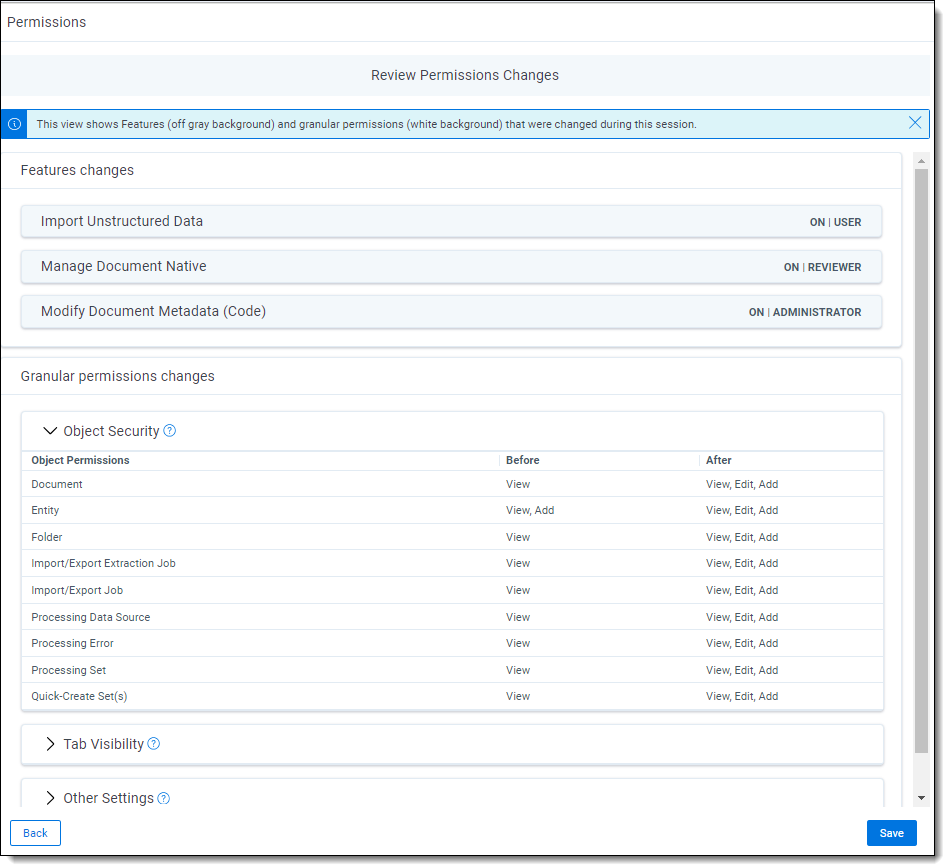The height and width of the screenshot is (865, 943).
Task: Click the scrollbar up arrow
Action: tap(921, 161)
